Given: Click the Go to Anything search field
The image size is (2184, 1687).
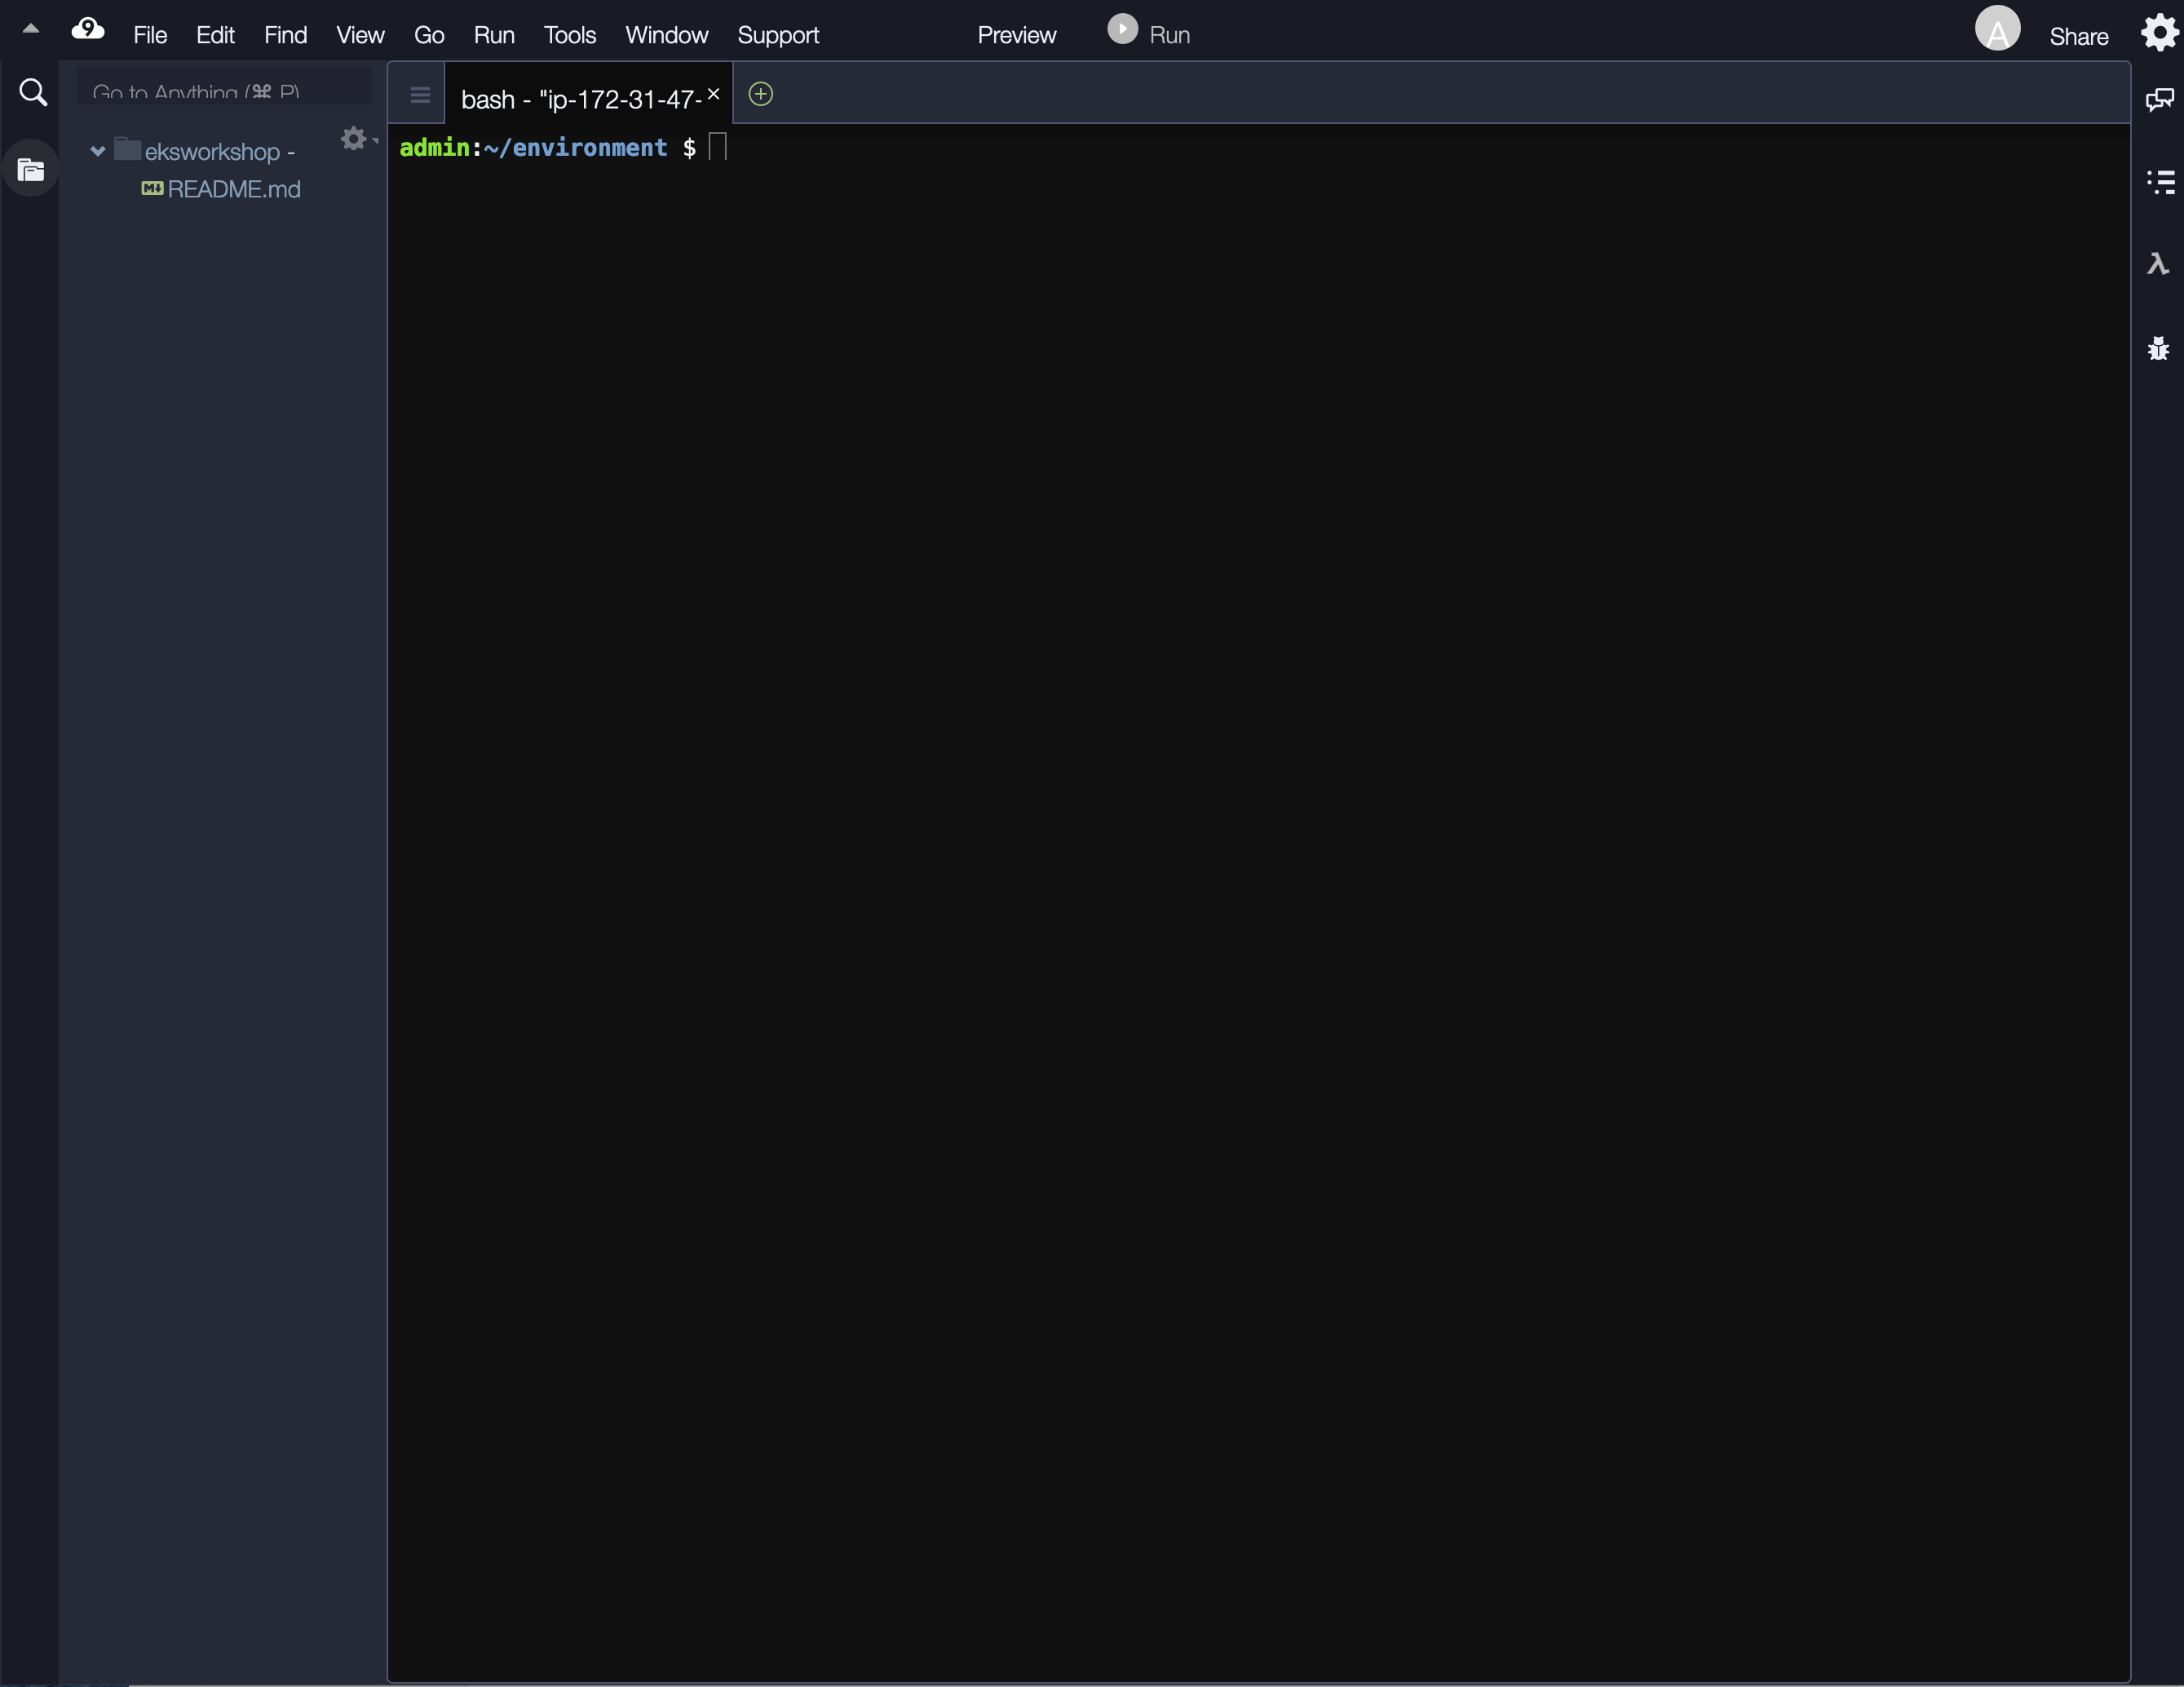Looking at the screenshot, I should point(224,91).
